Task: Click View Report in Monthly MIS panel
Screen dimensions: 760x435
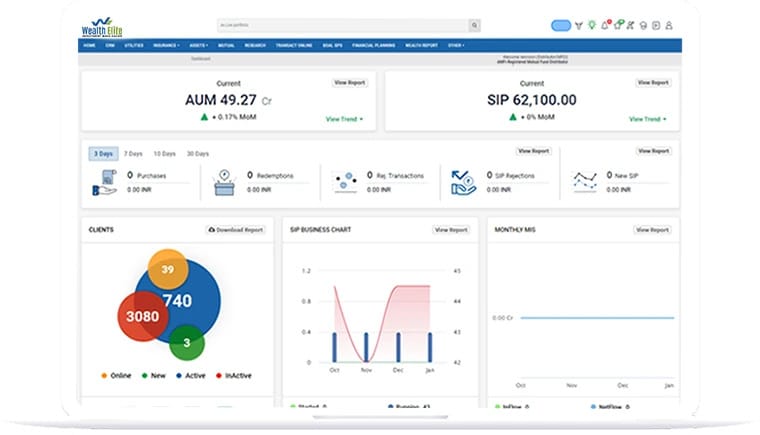Action: [x=652, y=230]
